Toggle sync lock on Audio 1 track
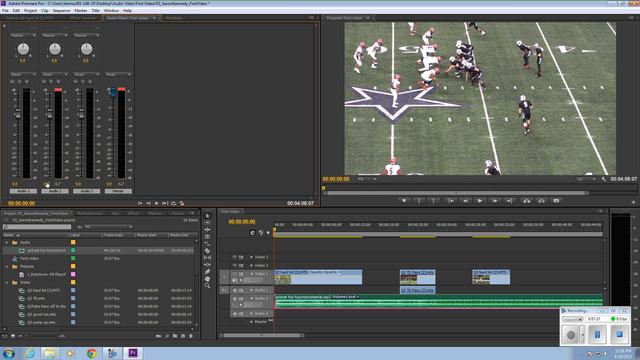This screenshot has width=640, height=360. click(x=241, y=290)
